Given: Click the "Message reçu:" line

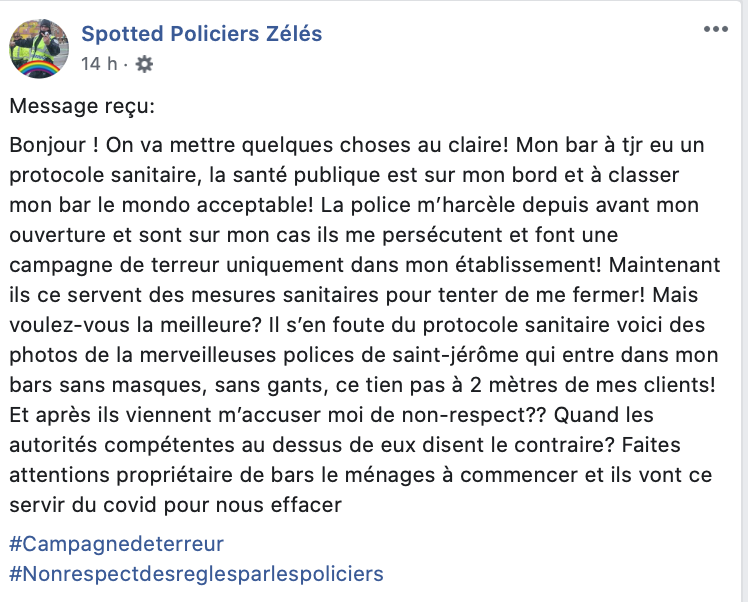Looking at the screenshot, I should click(82, 106).
